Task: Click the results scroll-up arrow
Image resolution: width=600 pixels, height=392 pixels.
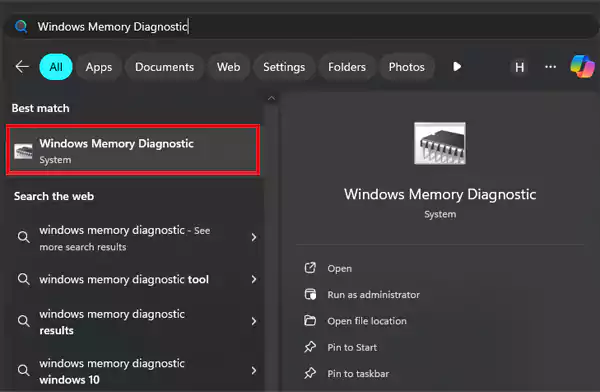Action: pos(271,98)
